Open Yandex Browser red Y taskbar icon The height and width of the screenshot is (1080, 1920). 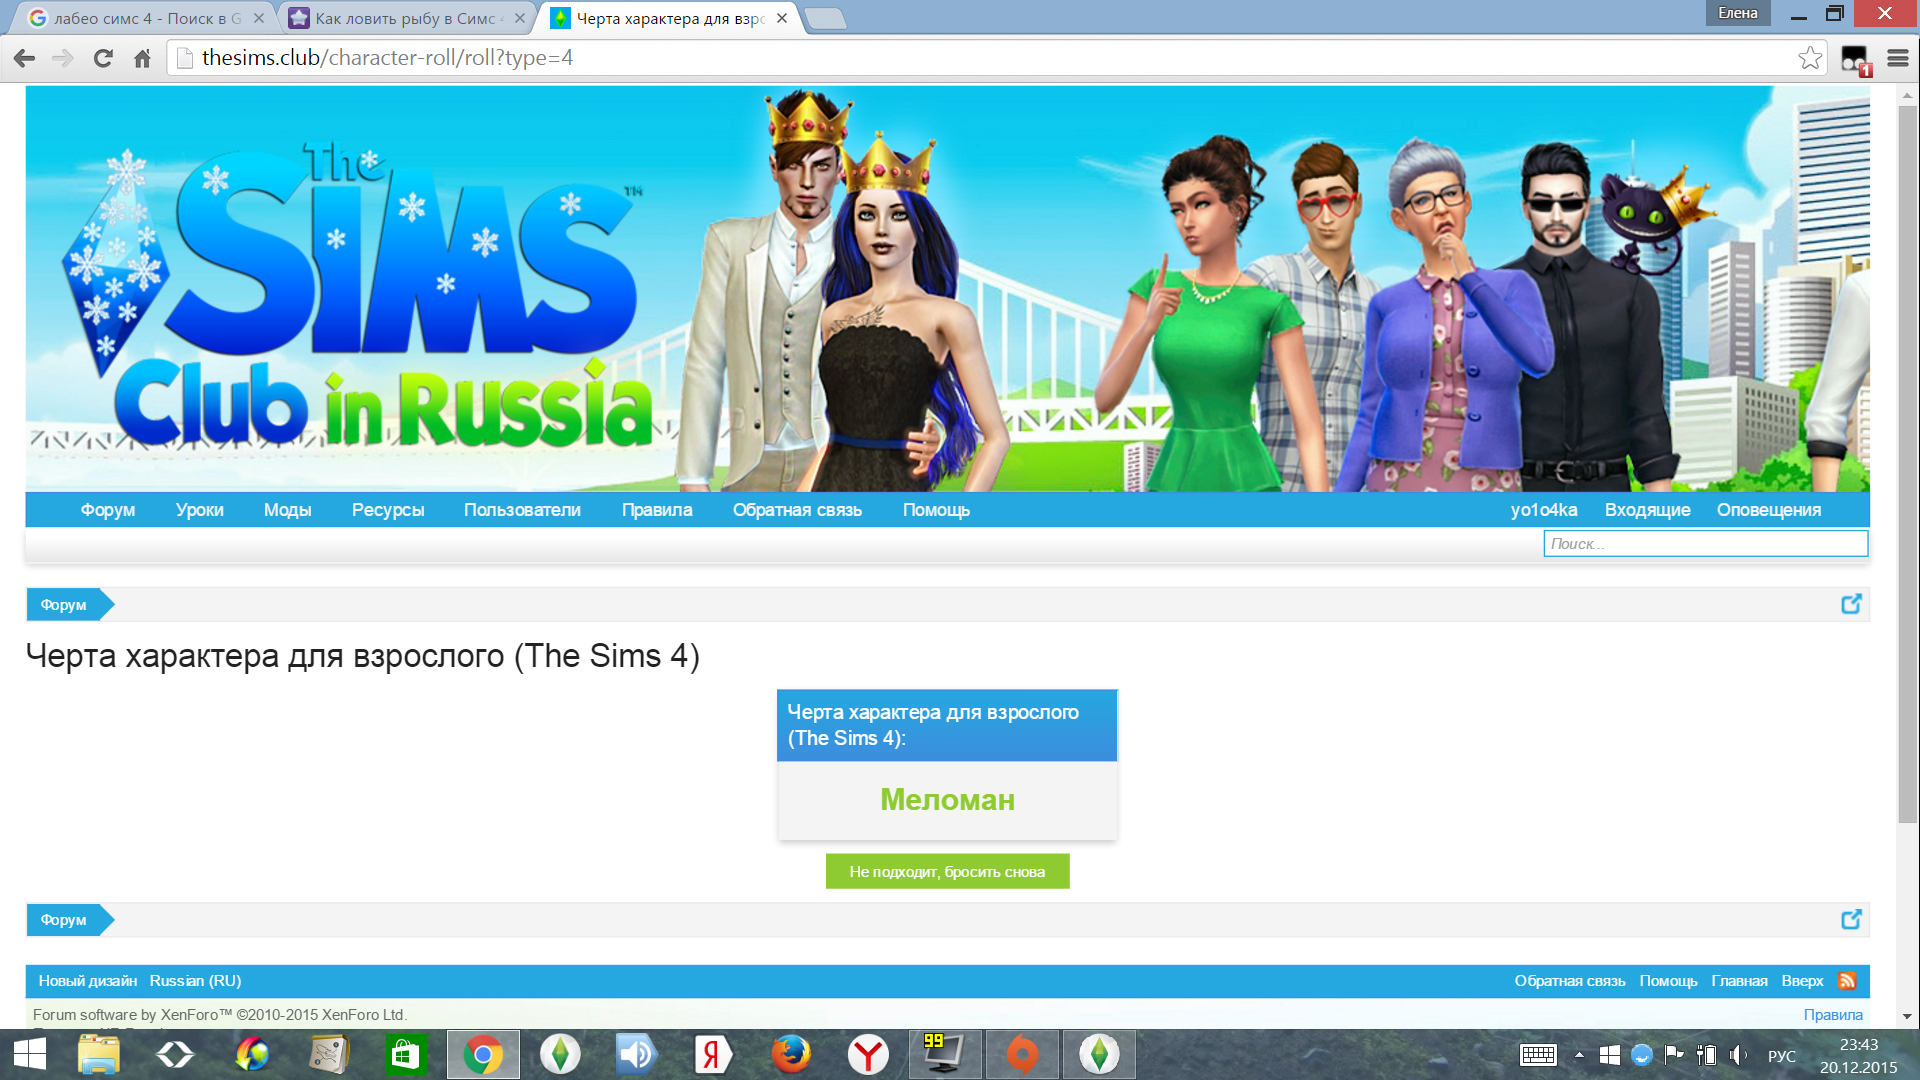868,1055
